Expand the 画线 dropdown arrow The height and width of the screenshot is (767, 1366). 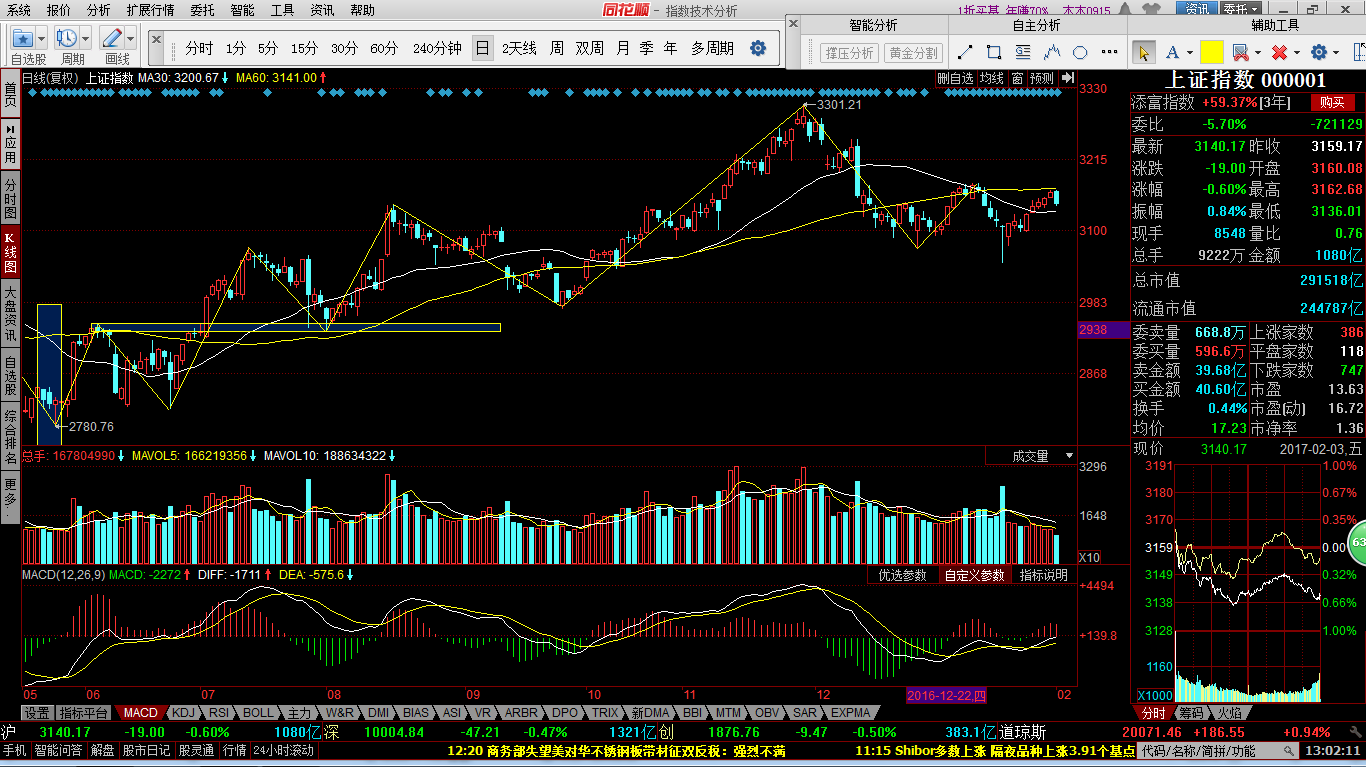[x=130, y=39]
